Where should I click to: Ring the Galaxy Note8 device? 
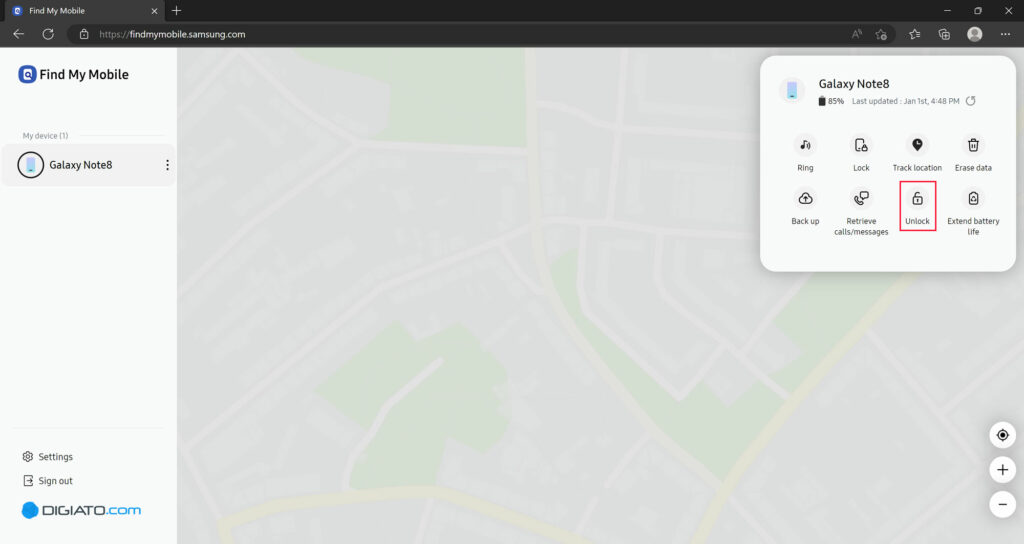[x=805, y=145]
